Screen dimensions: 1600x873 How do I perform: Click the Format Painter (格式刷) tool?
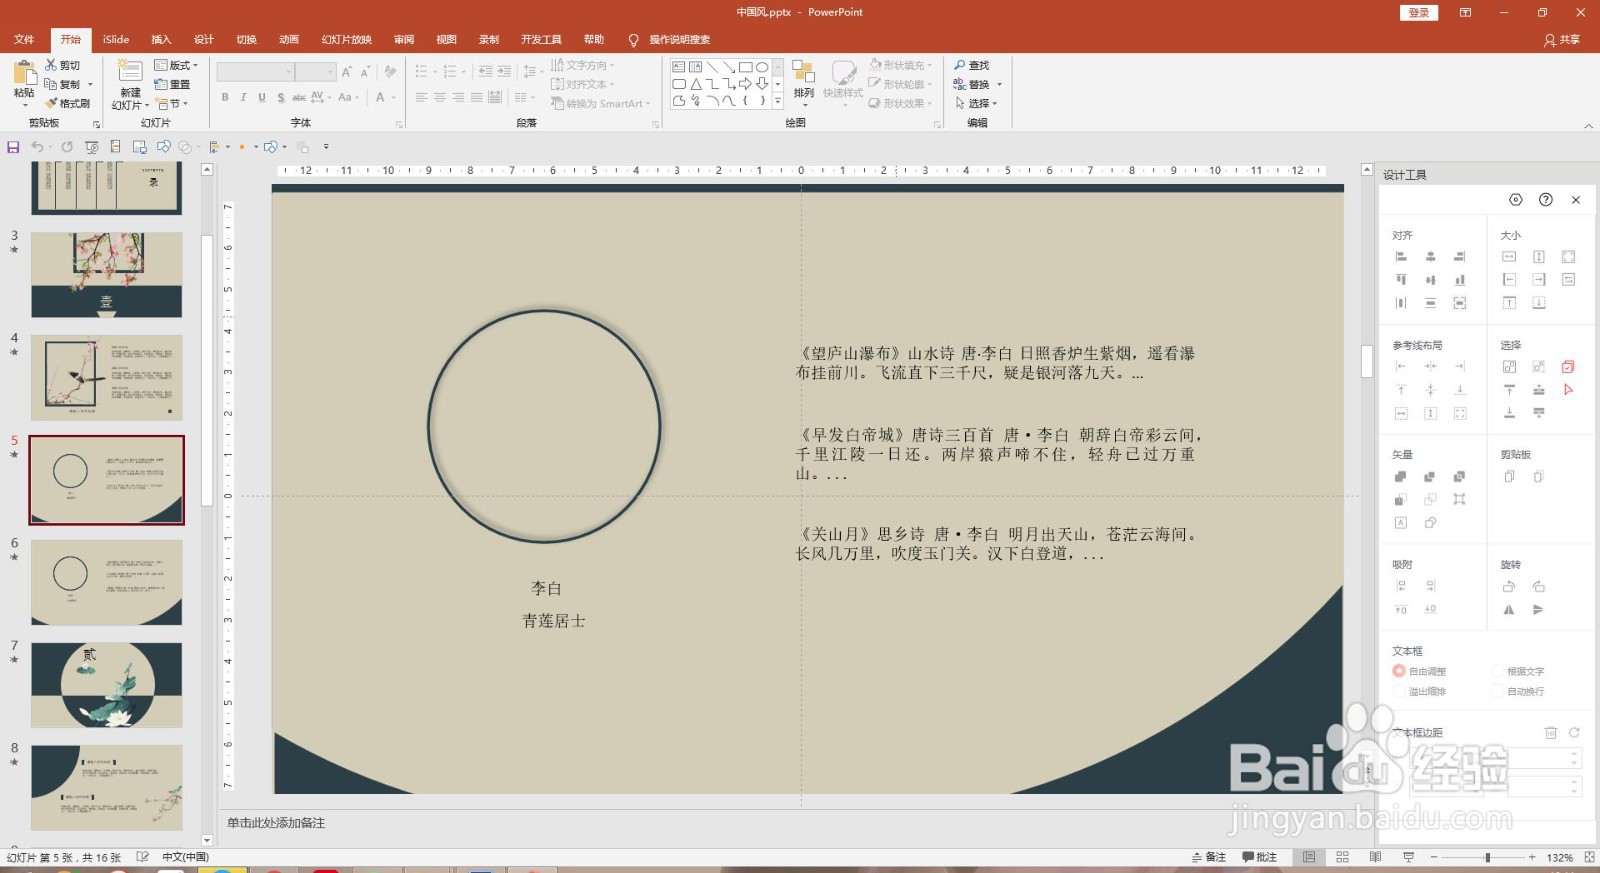(x=67, y=103)
